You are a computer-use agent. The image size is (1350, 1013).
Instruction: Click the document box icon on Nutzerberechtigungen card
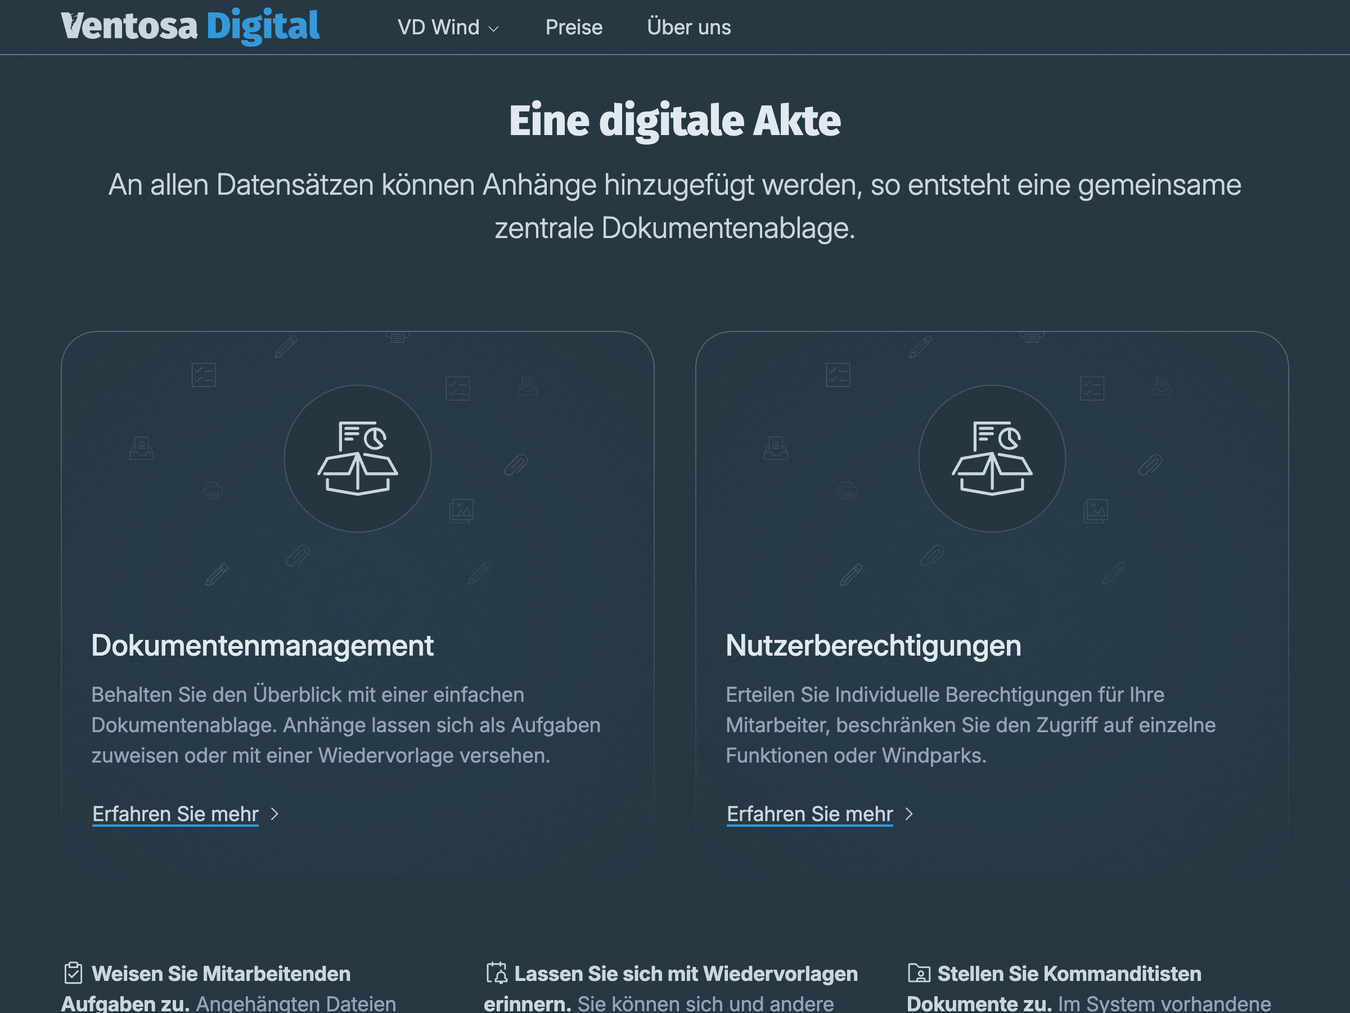(x=991, y=458)
